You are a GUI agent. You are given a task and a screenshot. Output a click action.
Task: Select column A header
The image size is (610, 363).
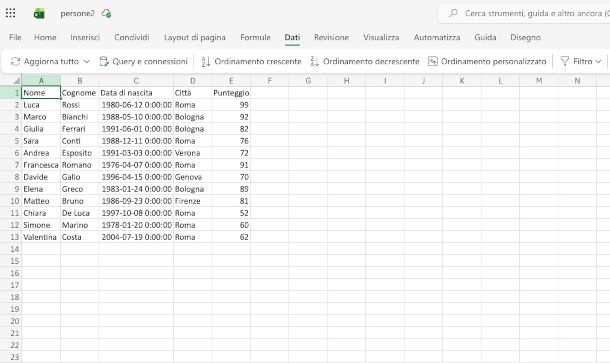(x=41, y=81)
